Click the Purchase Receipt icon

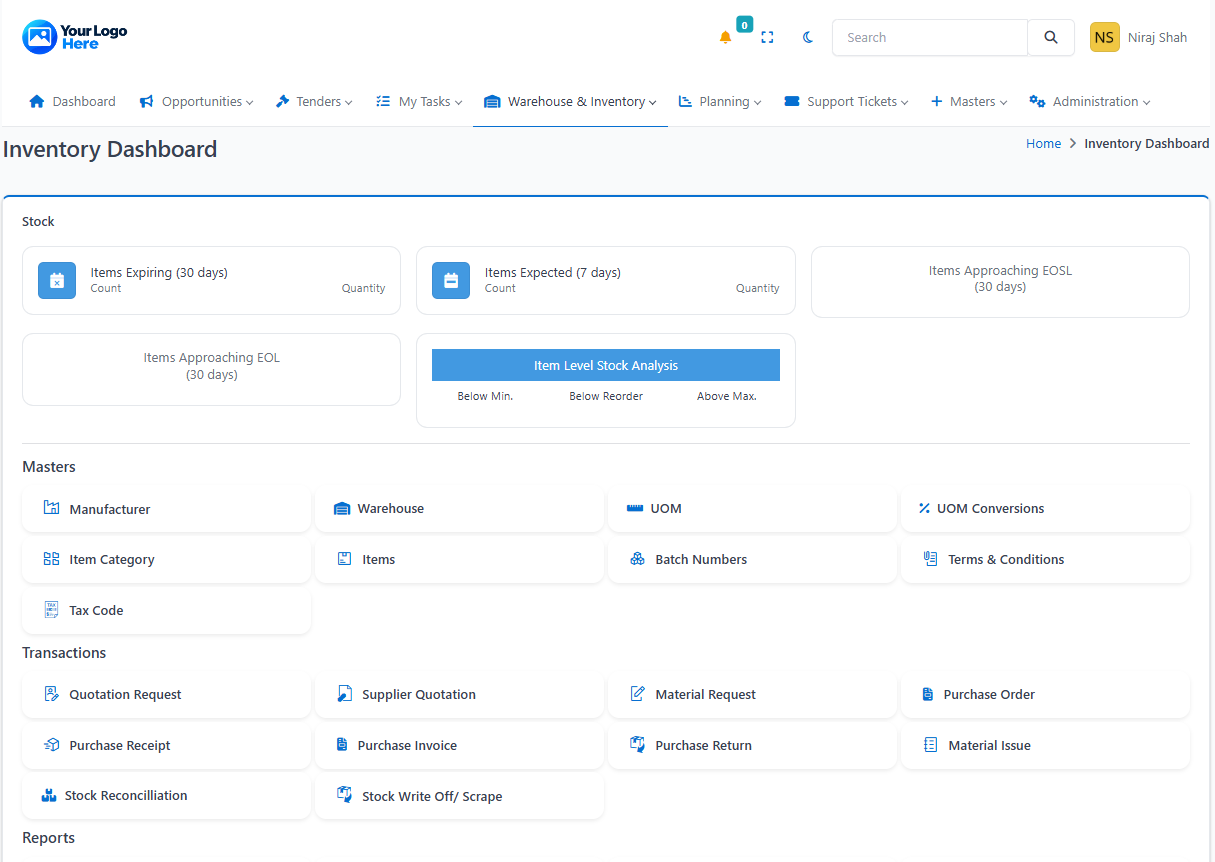tap(52, 745)
